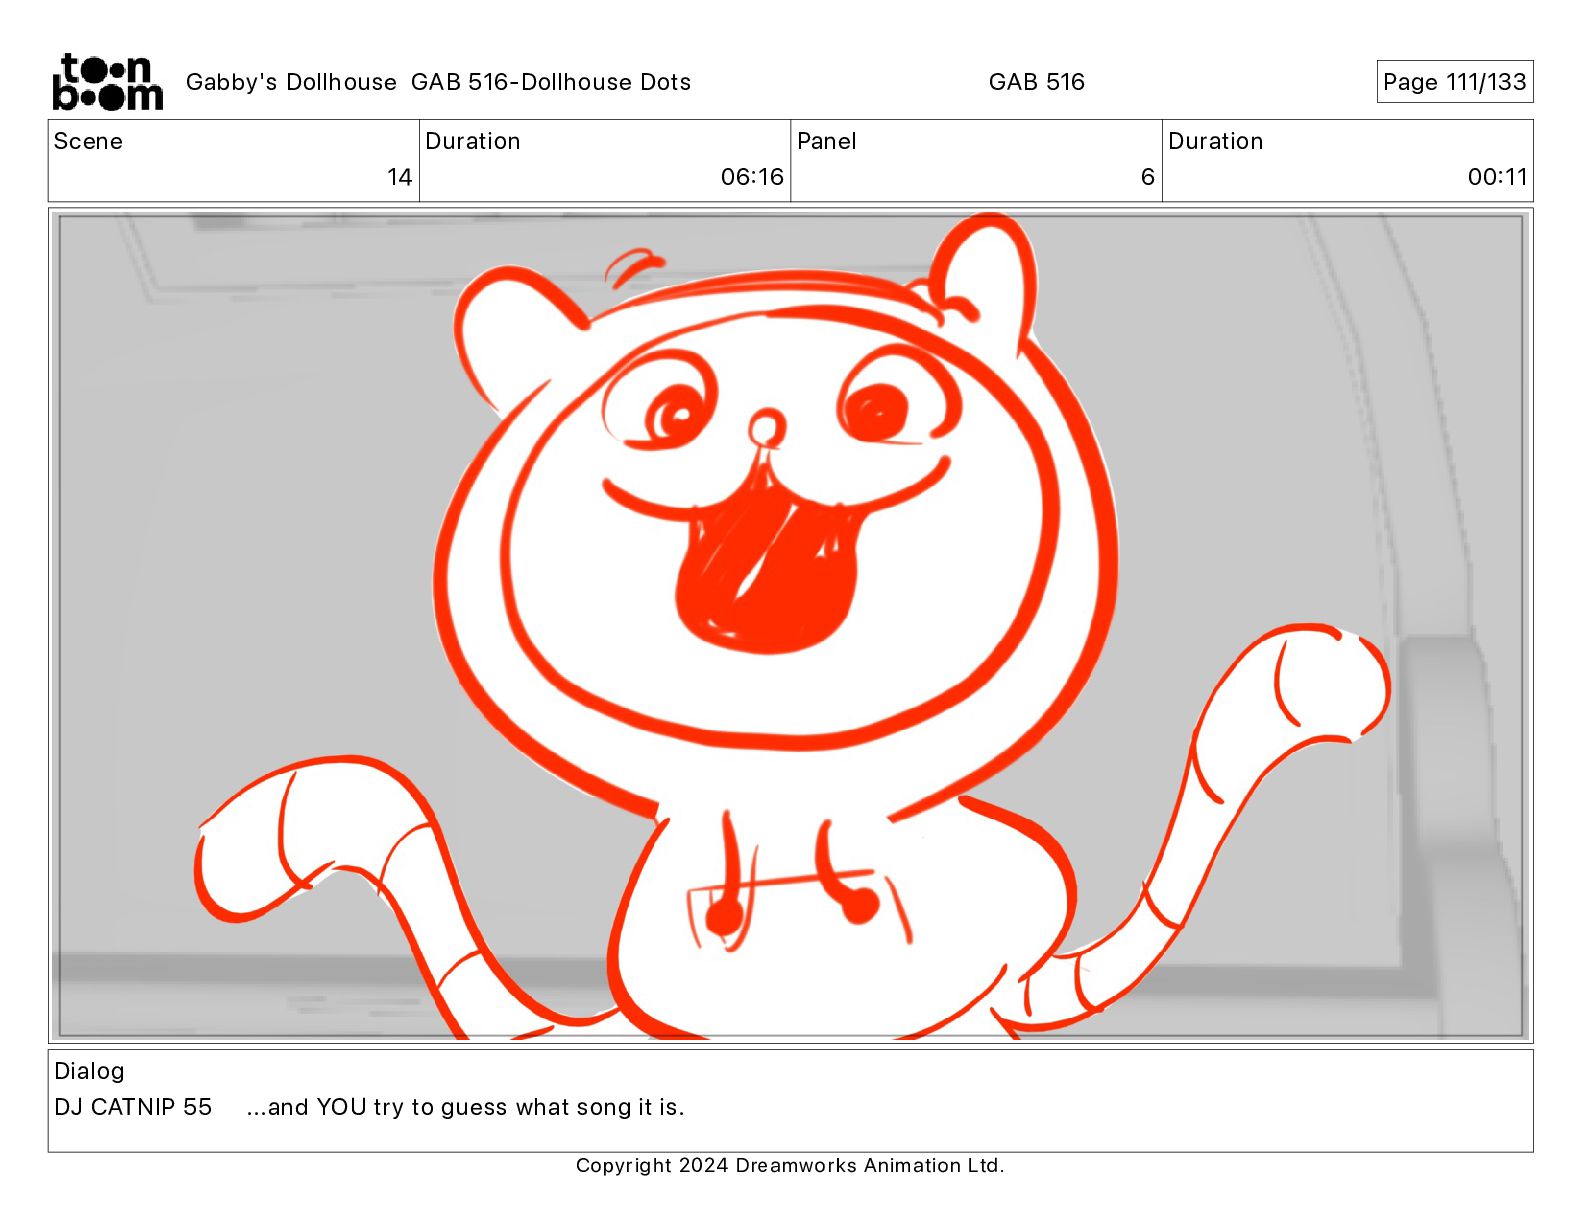Viewport: 1584px width, 1224px height.
Task: Click the "DJ CATNIP 55" character name
Action: click(133, 1107)
